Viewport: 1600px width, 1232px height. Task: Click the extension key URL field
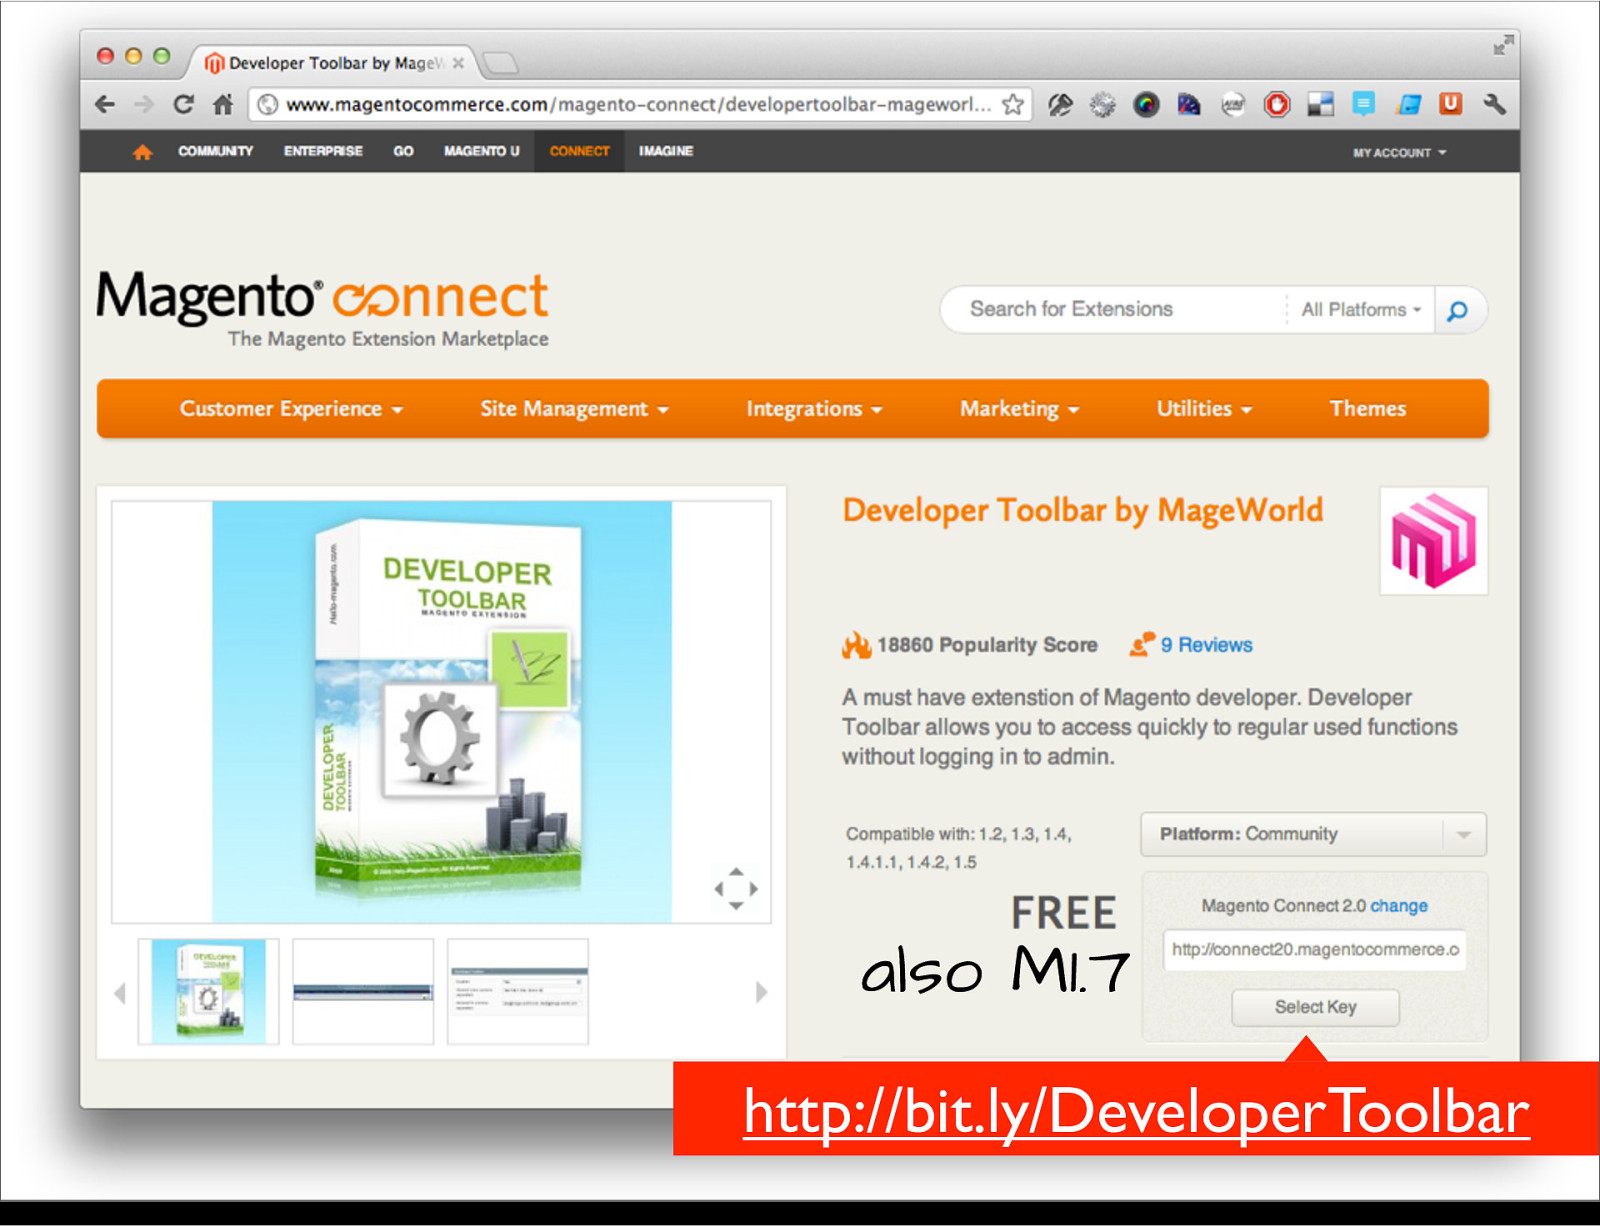1314,950
